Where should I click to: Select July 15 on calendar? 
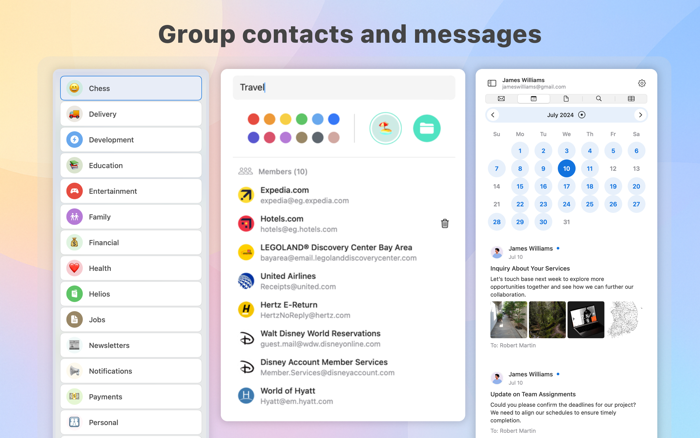click(x=520, y=186)
